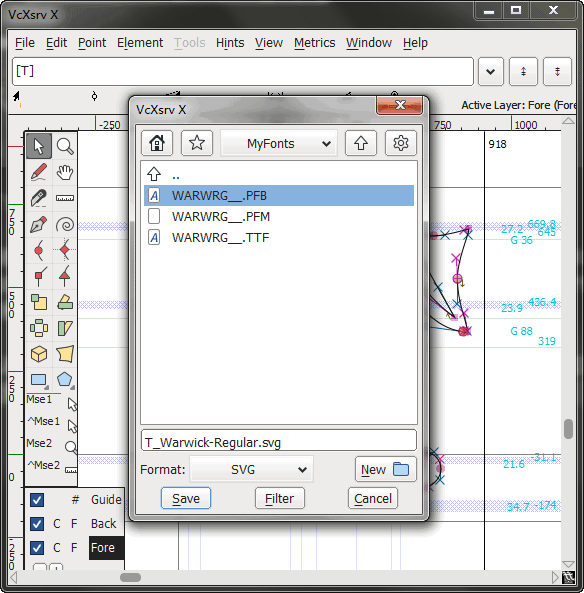584x593 pixels.
Task: Choose the hand scroll tool
Action: click(x=65, y=172)
